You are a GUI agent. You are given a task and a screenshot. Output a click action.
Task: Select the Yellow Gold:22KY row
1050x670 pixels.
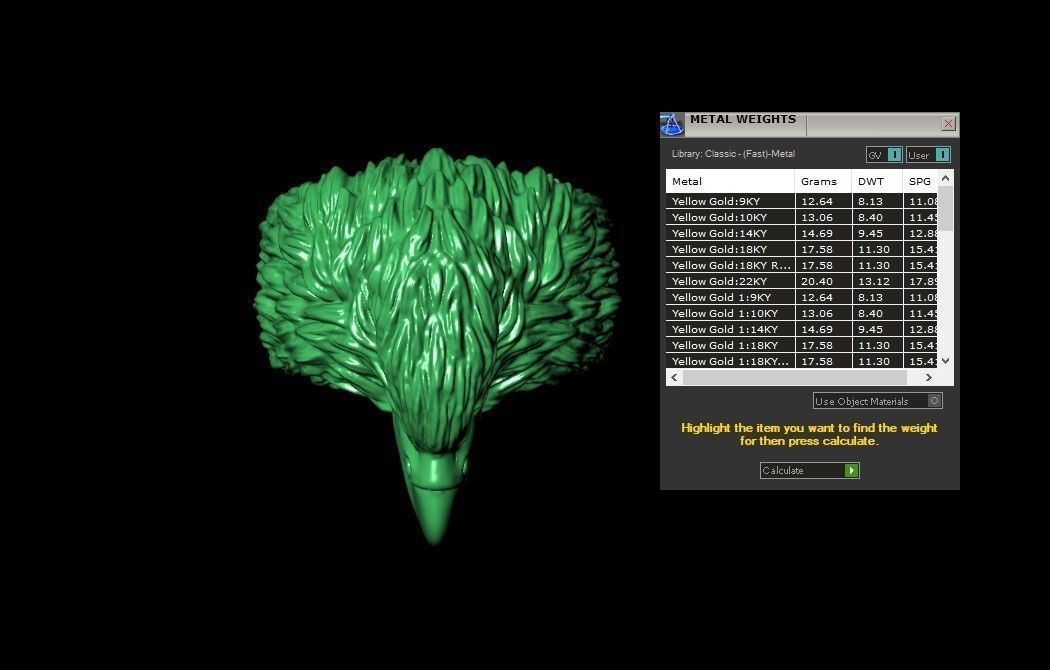(x=802, y=281)
